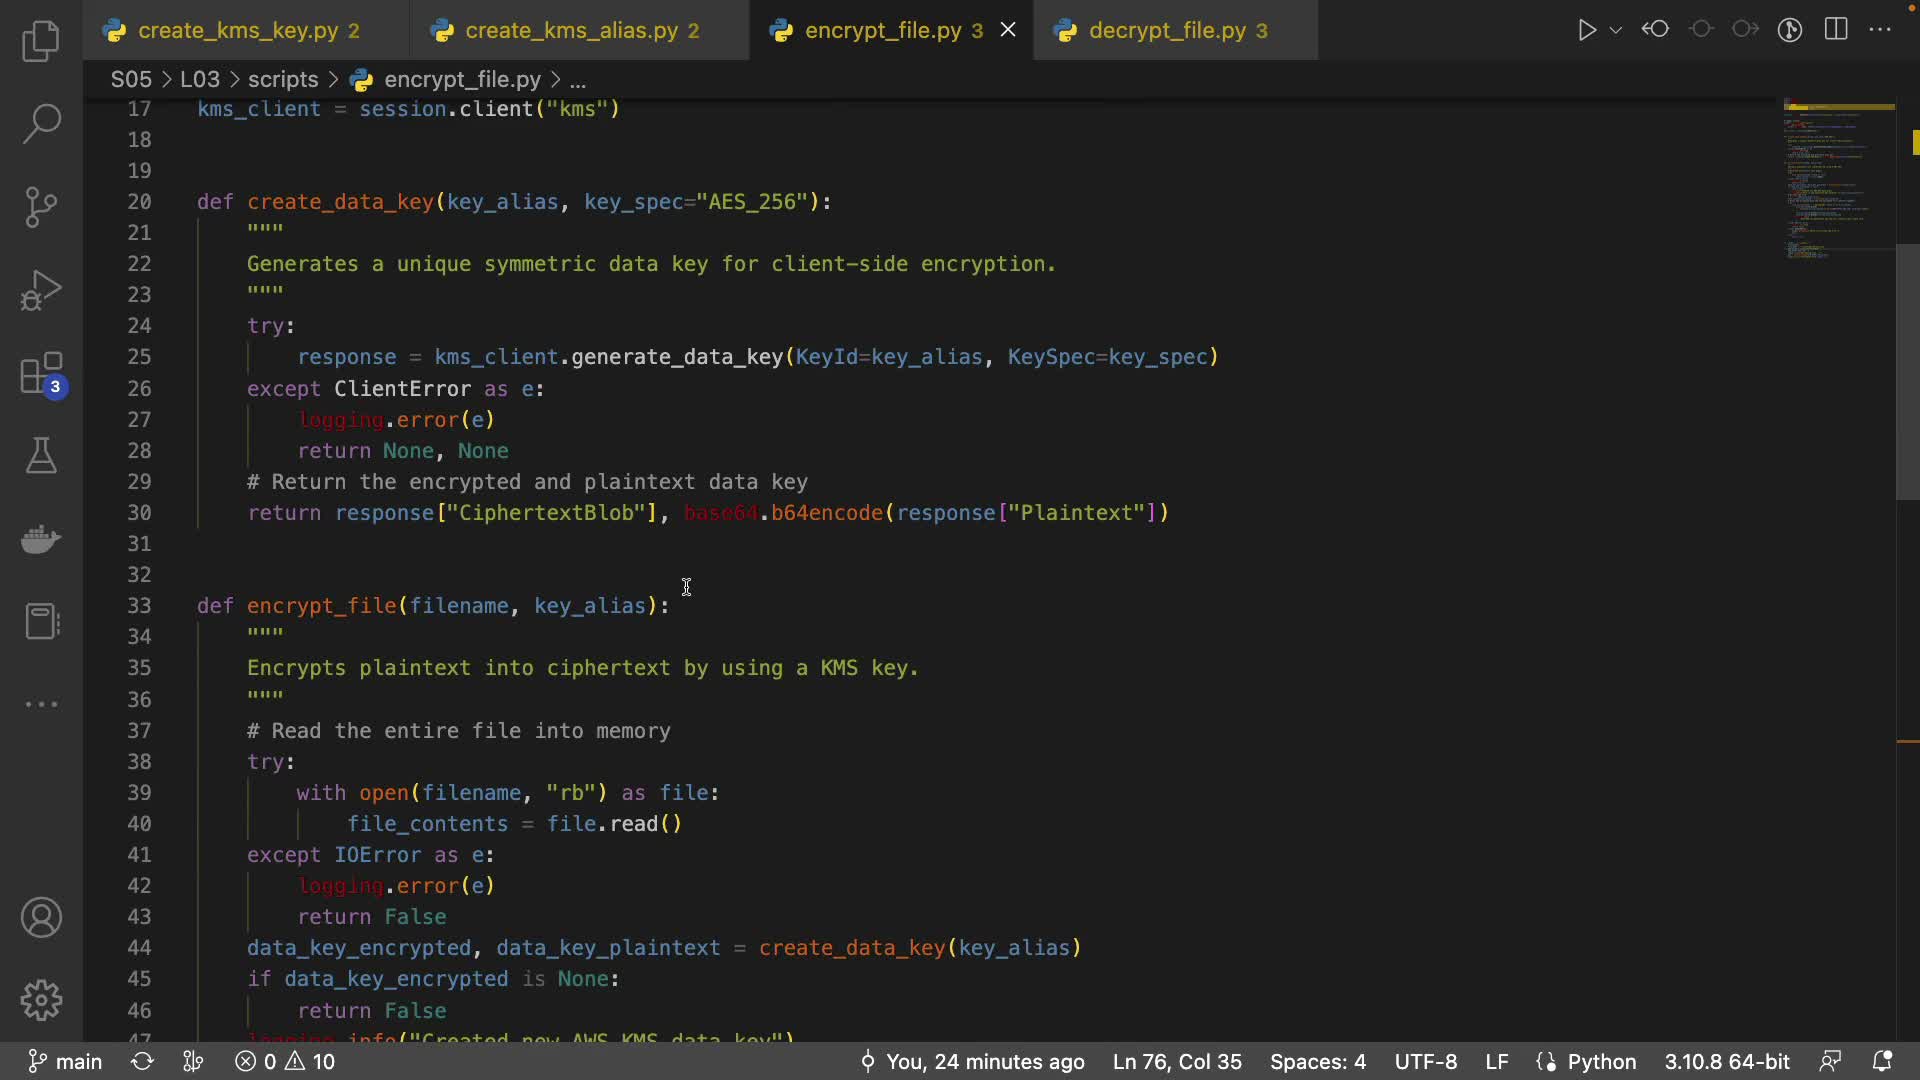Open the Accounts profile icon

click(41, 917)
